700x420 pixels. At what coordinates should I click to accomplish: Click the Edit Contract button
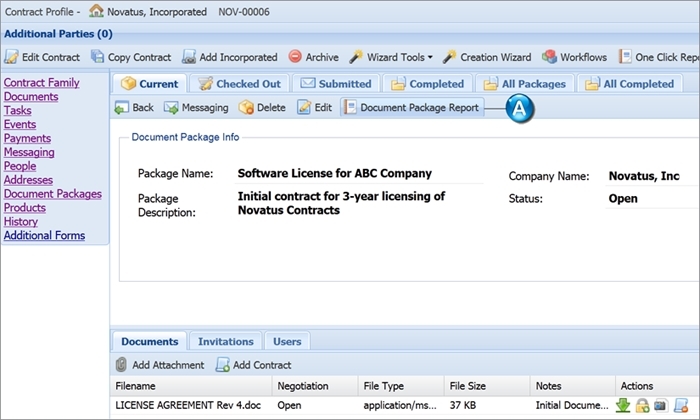point(42,57)
